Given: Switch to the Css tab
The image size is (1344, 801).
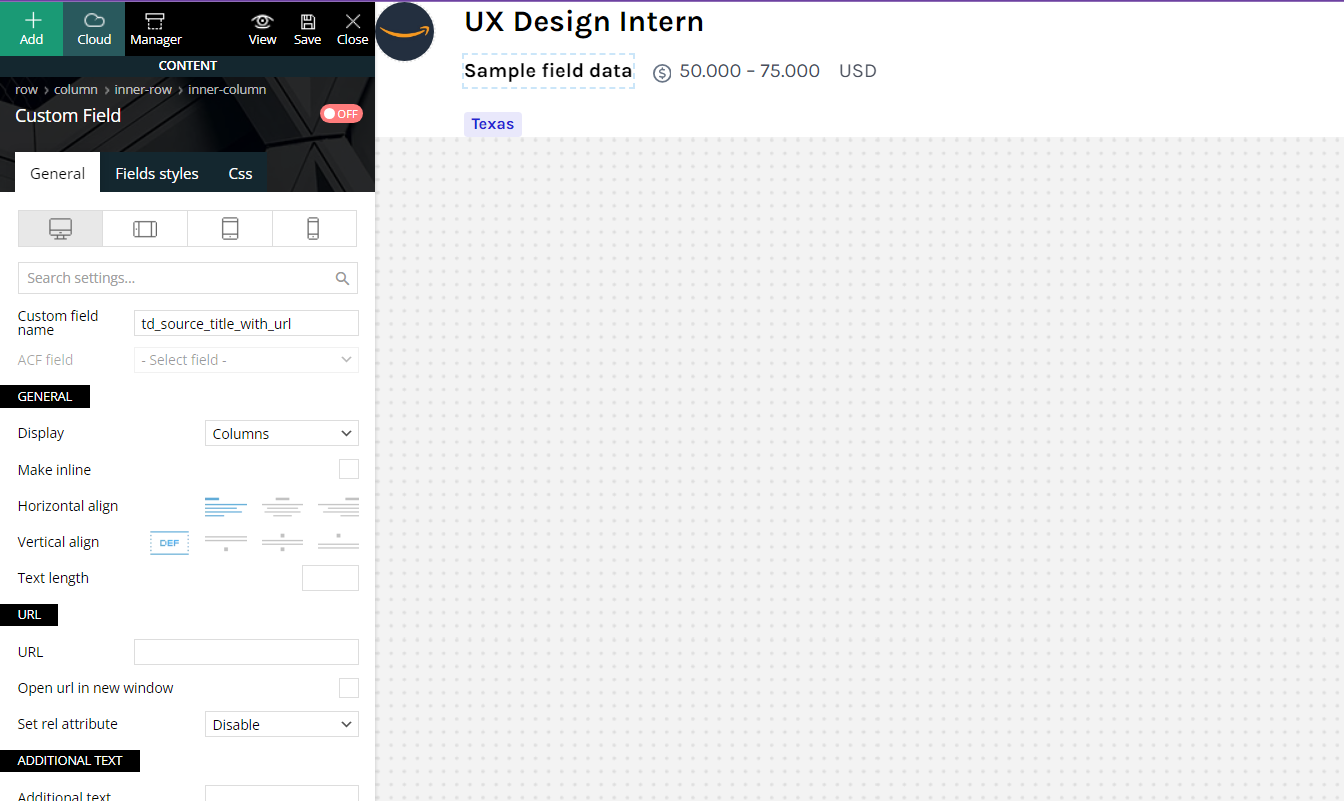Looking at the screenshot, I should (240, 173).
